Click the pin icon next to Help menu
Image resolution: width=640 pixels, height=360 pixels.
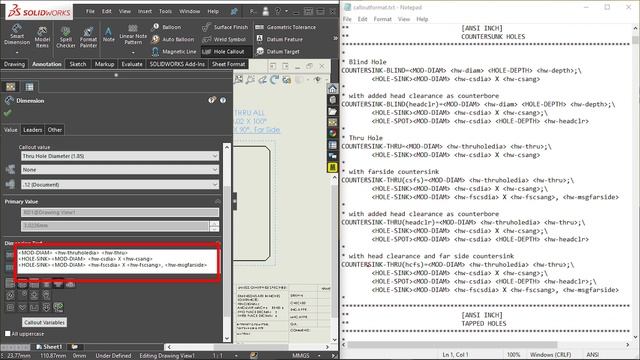(x=234, y=11)
